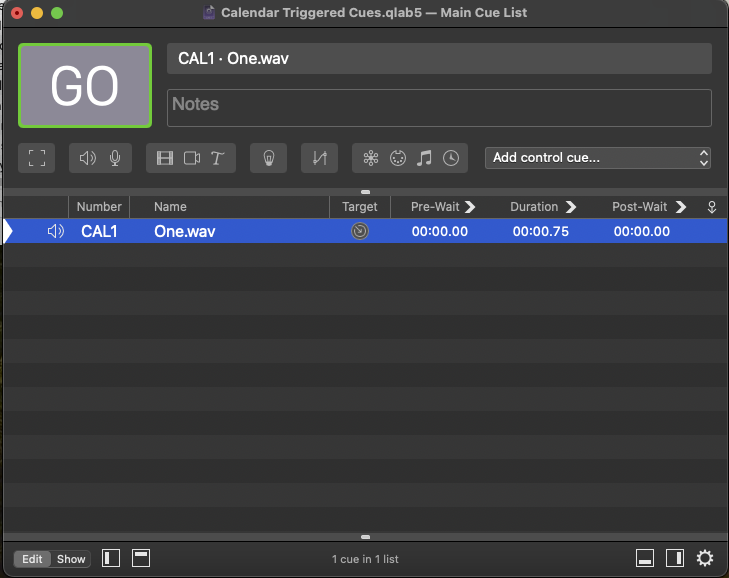Image resolution: width=729 pixels, height=578 pixels.
Task: Add a Camera cue from toolbar
Action: [x=192, y=158]
